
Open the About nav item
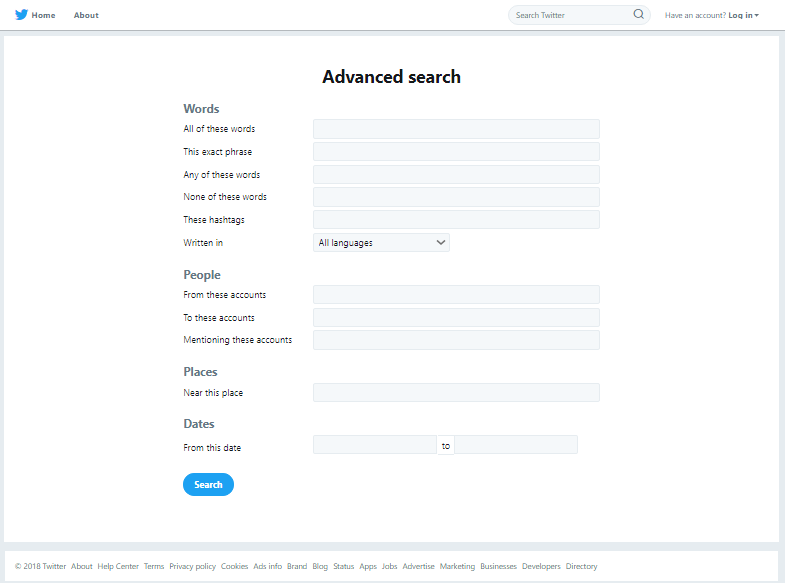pyautogui.click(x=86, y=15)
